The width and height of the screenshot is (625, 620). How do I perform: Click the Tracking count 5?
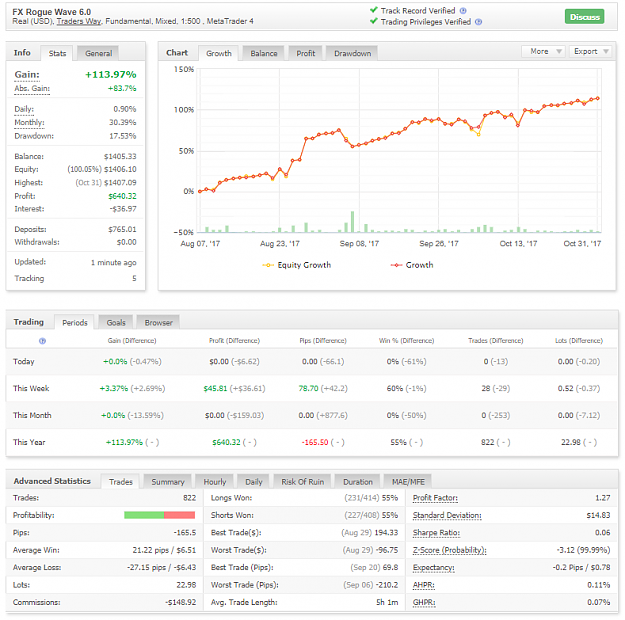click(134, 278)
